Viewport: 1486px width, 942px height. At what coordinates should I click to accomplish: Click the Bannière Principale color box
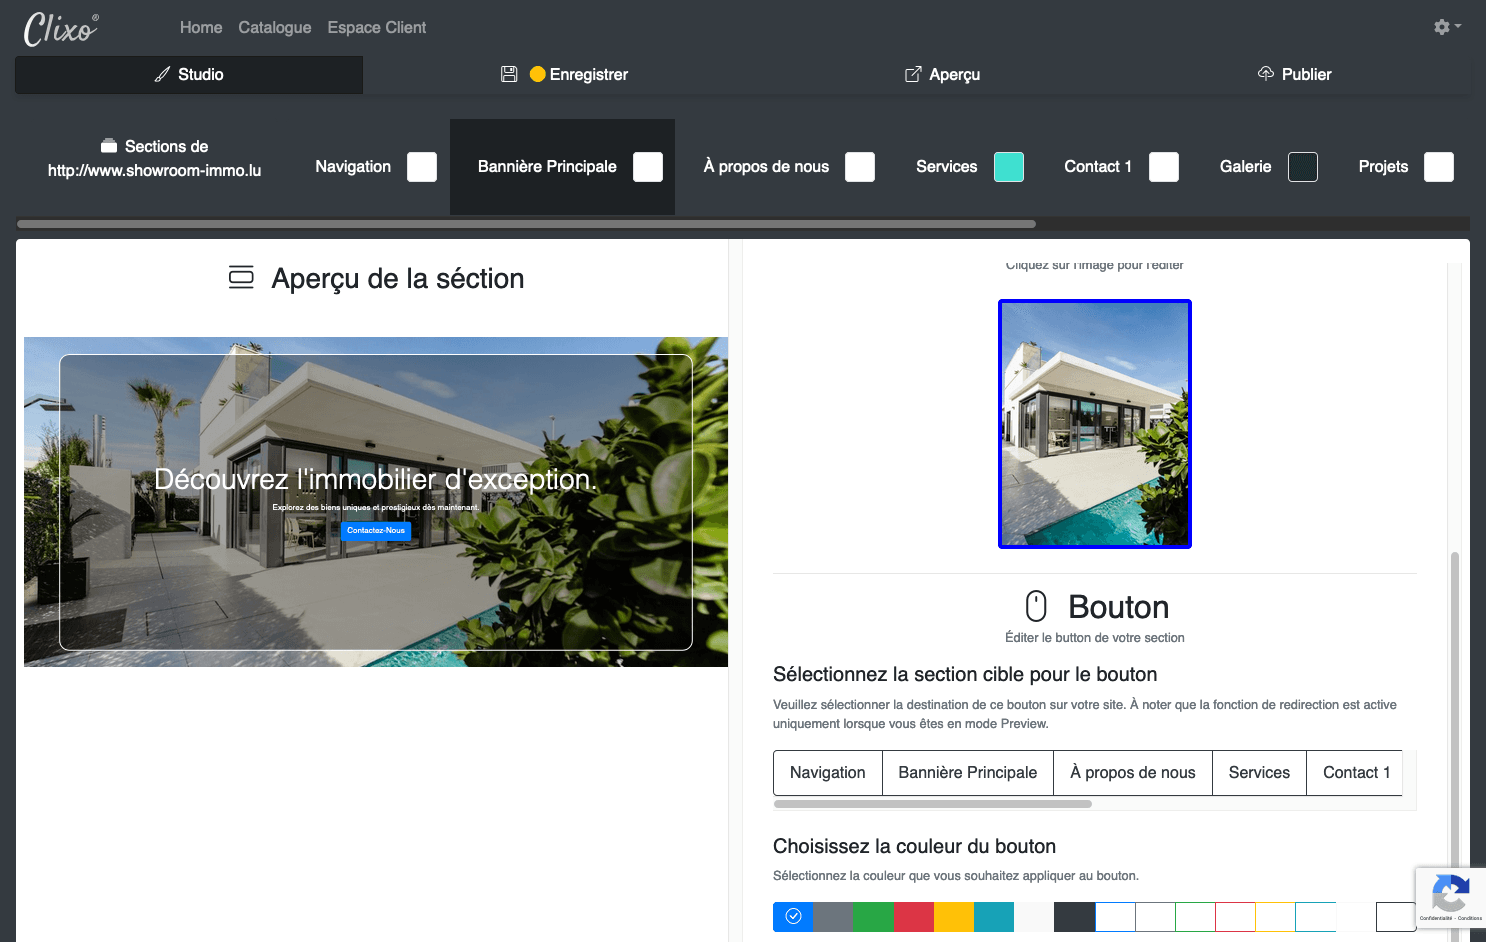[648, 167]
